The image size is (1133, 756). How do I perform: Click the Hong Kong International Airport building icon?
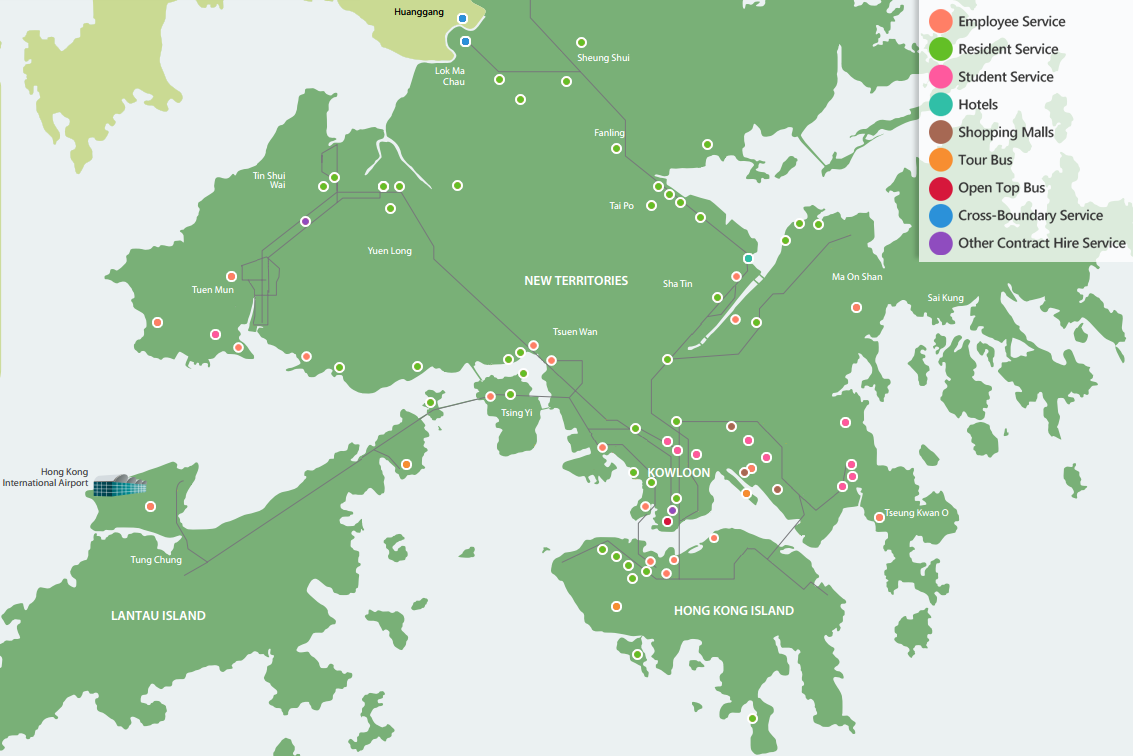(118, 487)
